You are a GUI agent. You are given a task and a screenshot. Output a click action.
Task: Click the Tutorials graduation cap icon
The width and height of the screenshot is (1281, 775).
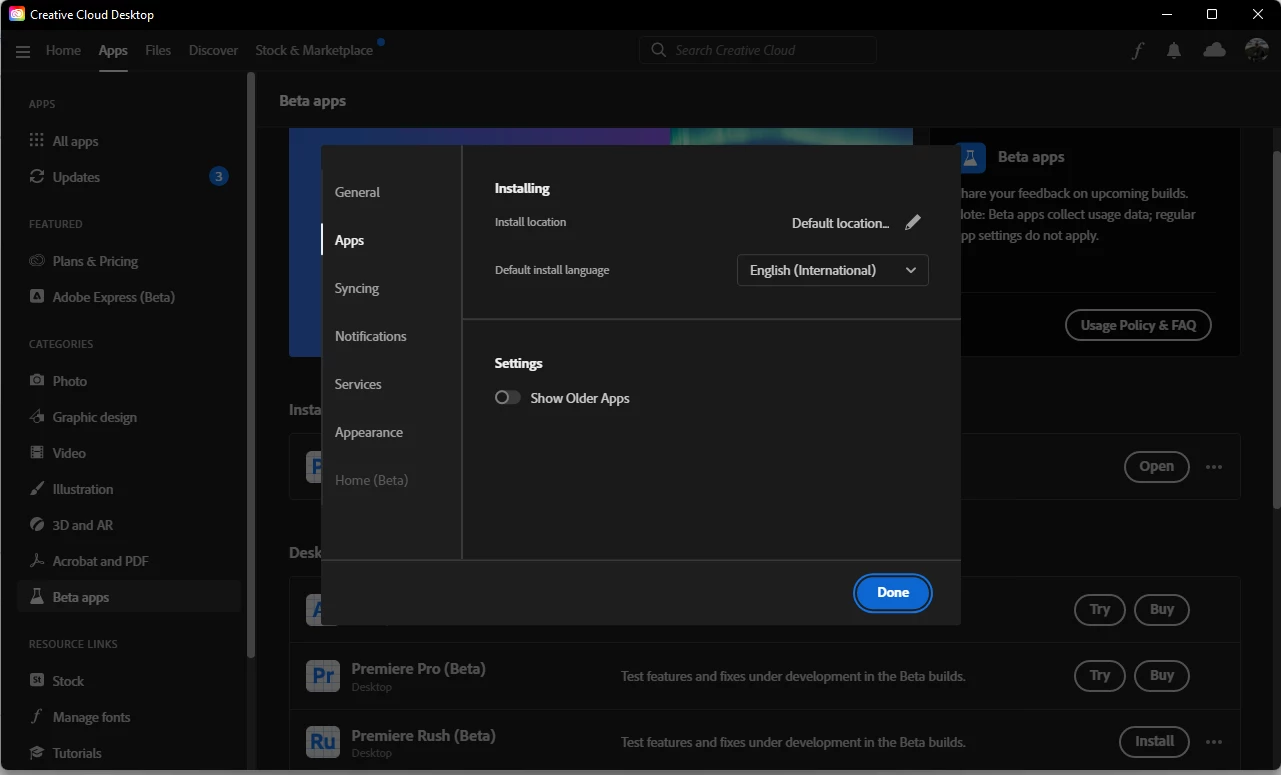(37, 753)
